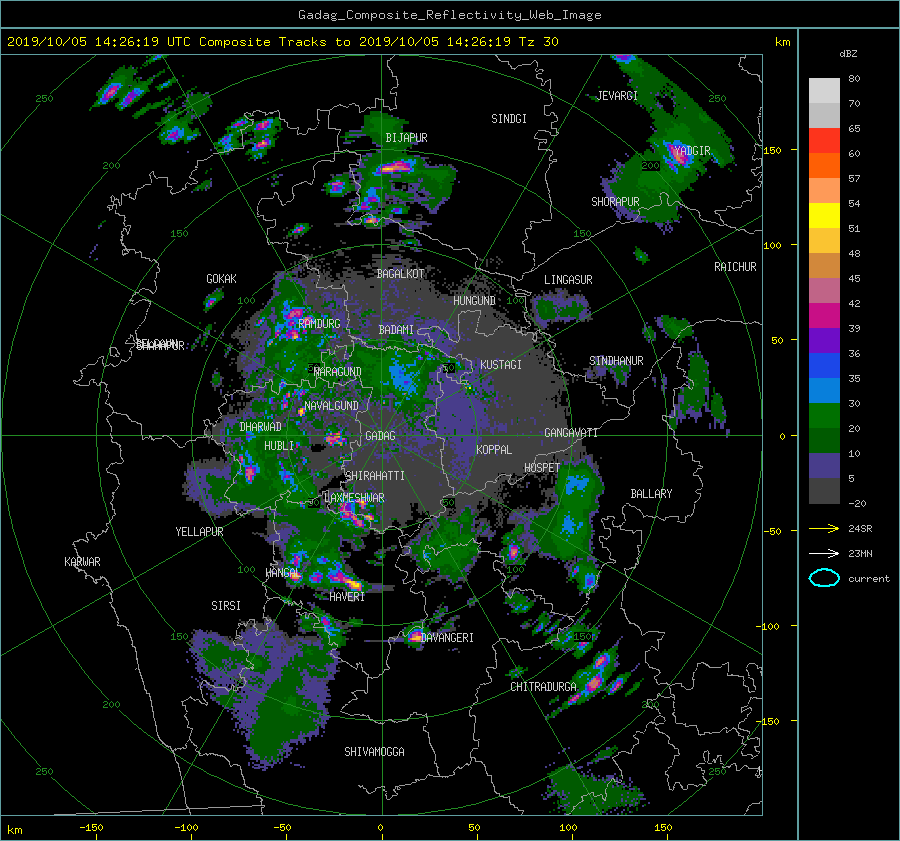Click the LAXMESHWAR city label
This screenshot has height=841, width=900.
pos(354,498)
